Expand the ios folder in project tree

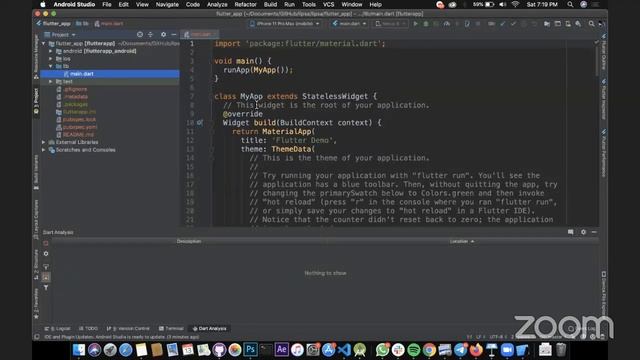click(51, 59)
